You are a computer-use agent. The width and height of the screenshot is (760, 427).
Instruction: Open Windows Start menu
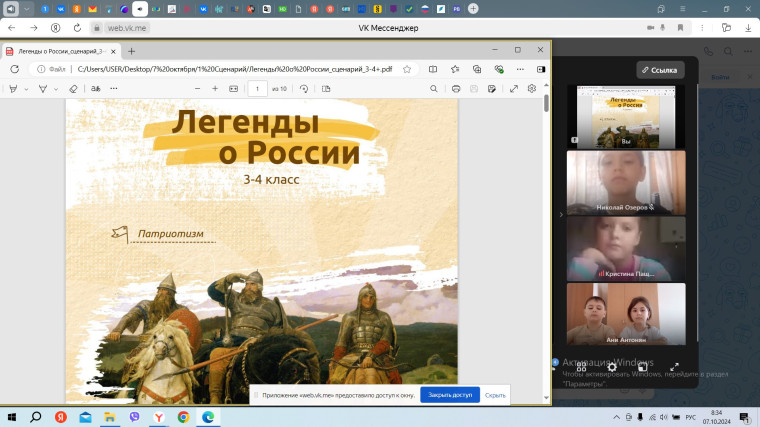coord(12,417)
